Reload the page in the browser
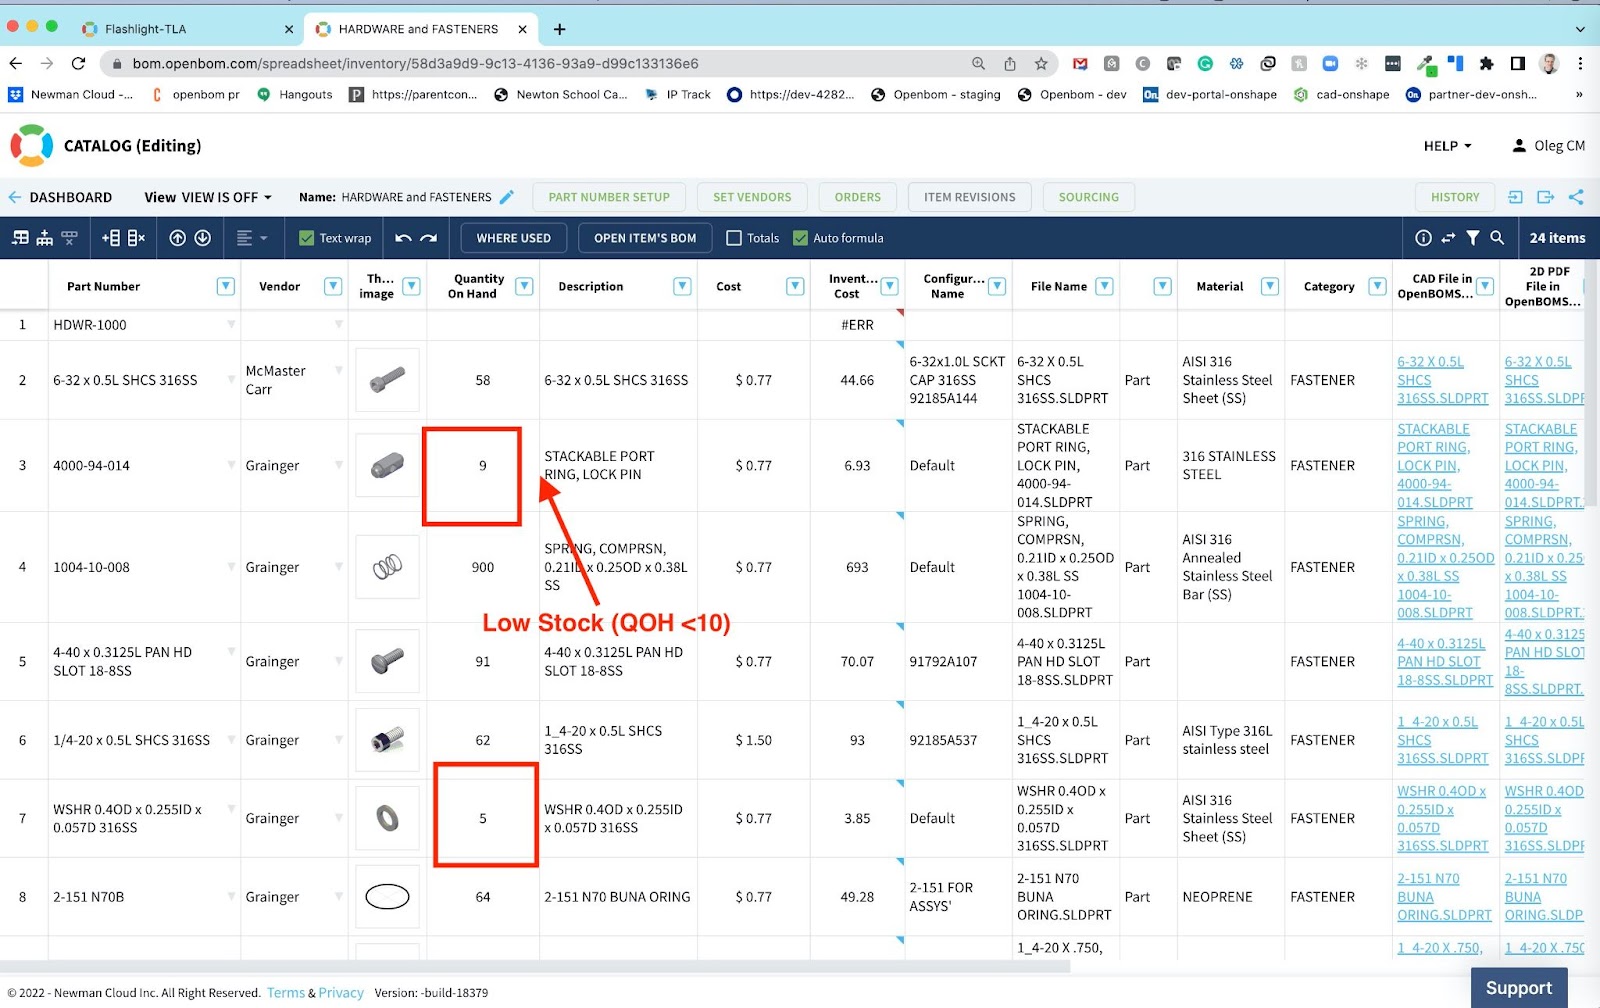This screenshot has height=1008, width=1600. (x=79, y=63)
